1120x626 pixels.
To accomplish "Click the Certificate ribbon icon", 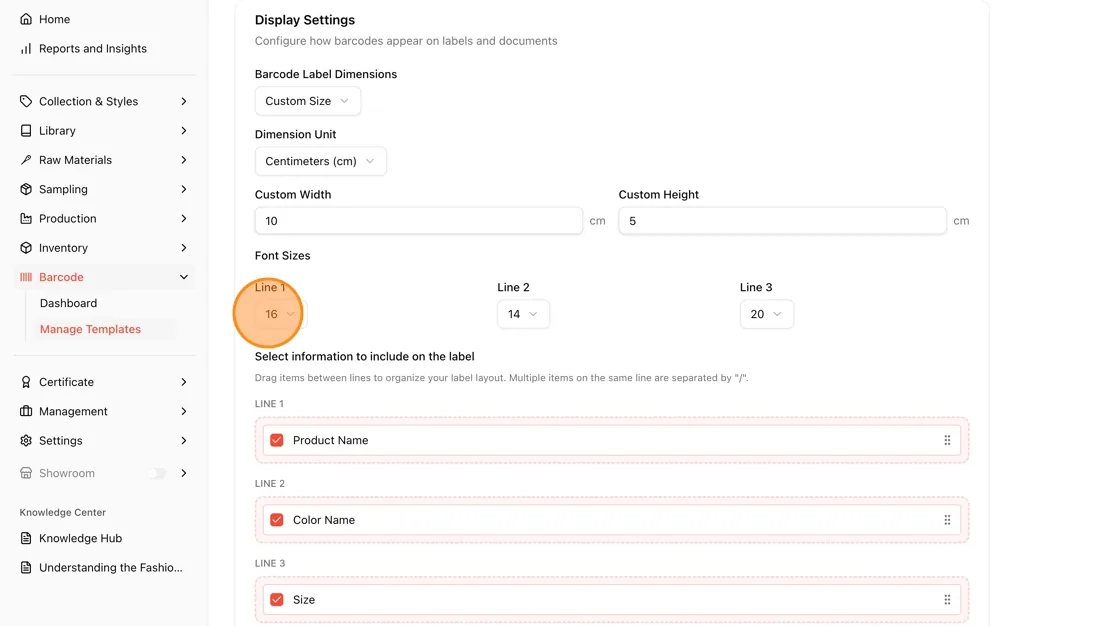I will pos(26,382).
